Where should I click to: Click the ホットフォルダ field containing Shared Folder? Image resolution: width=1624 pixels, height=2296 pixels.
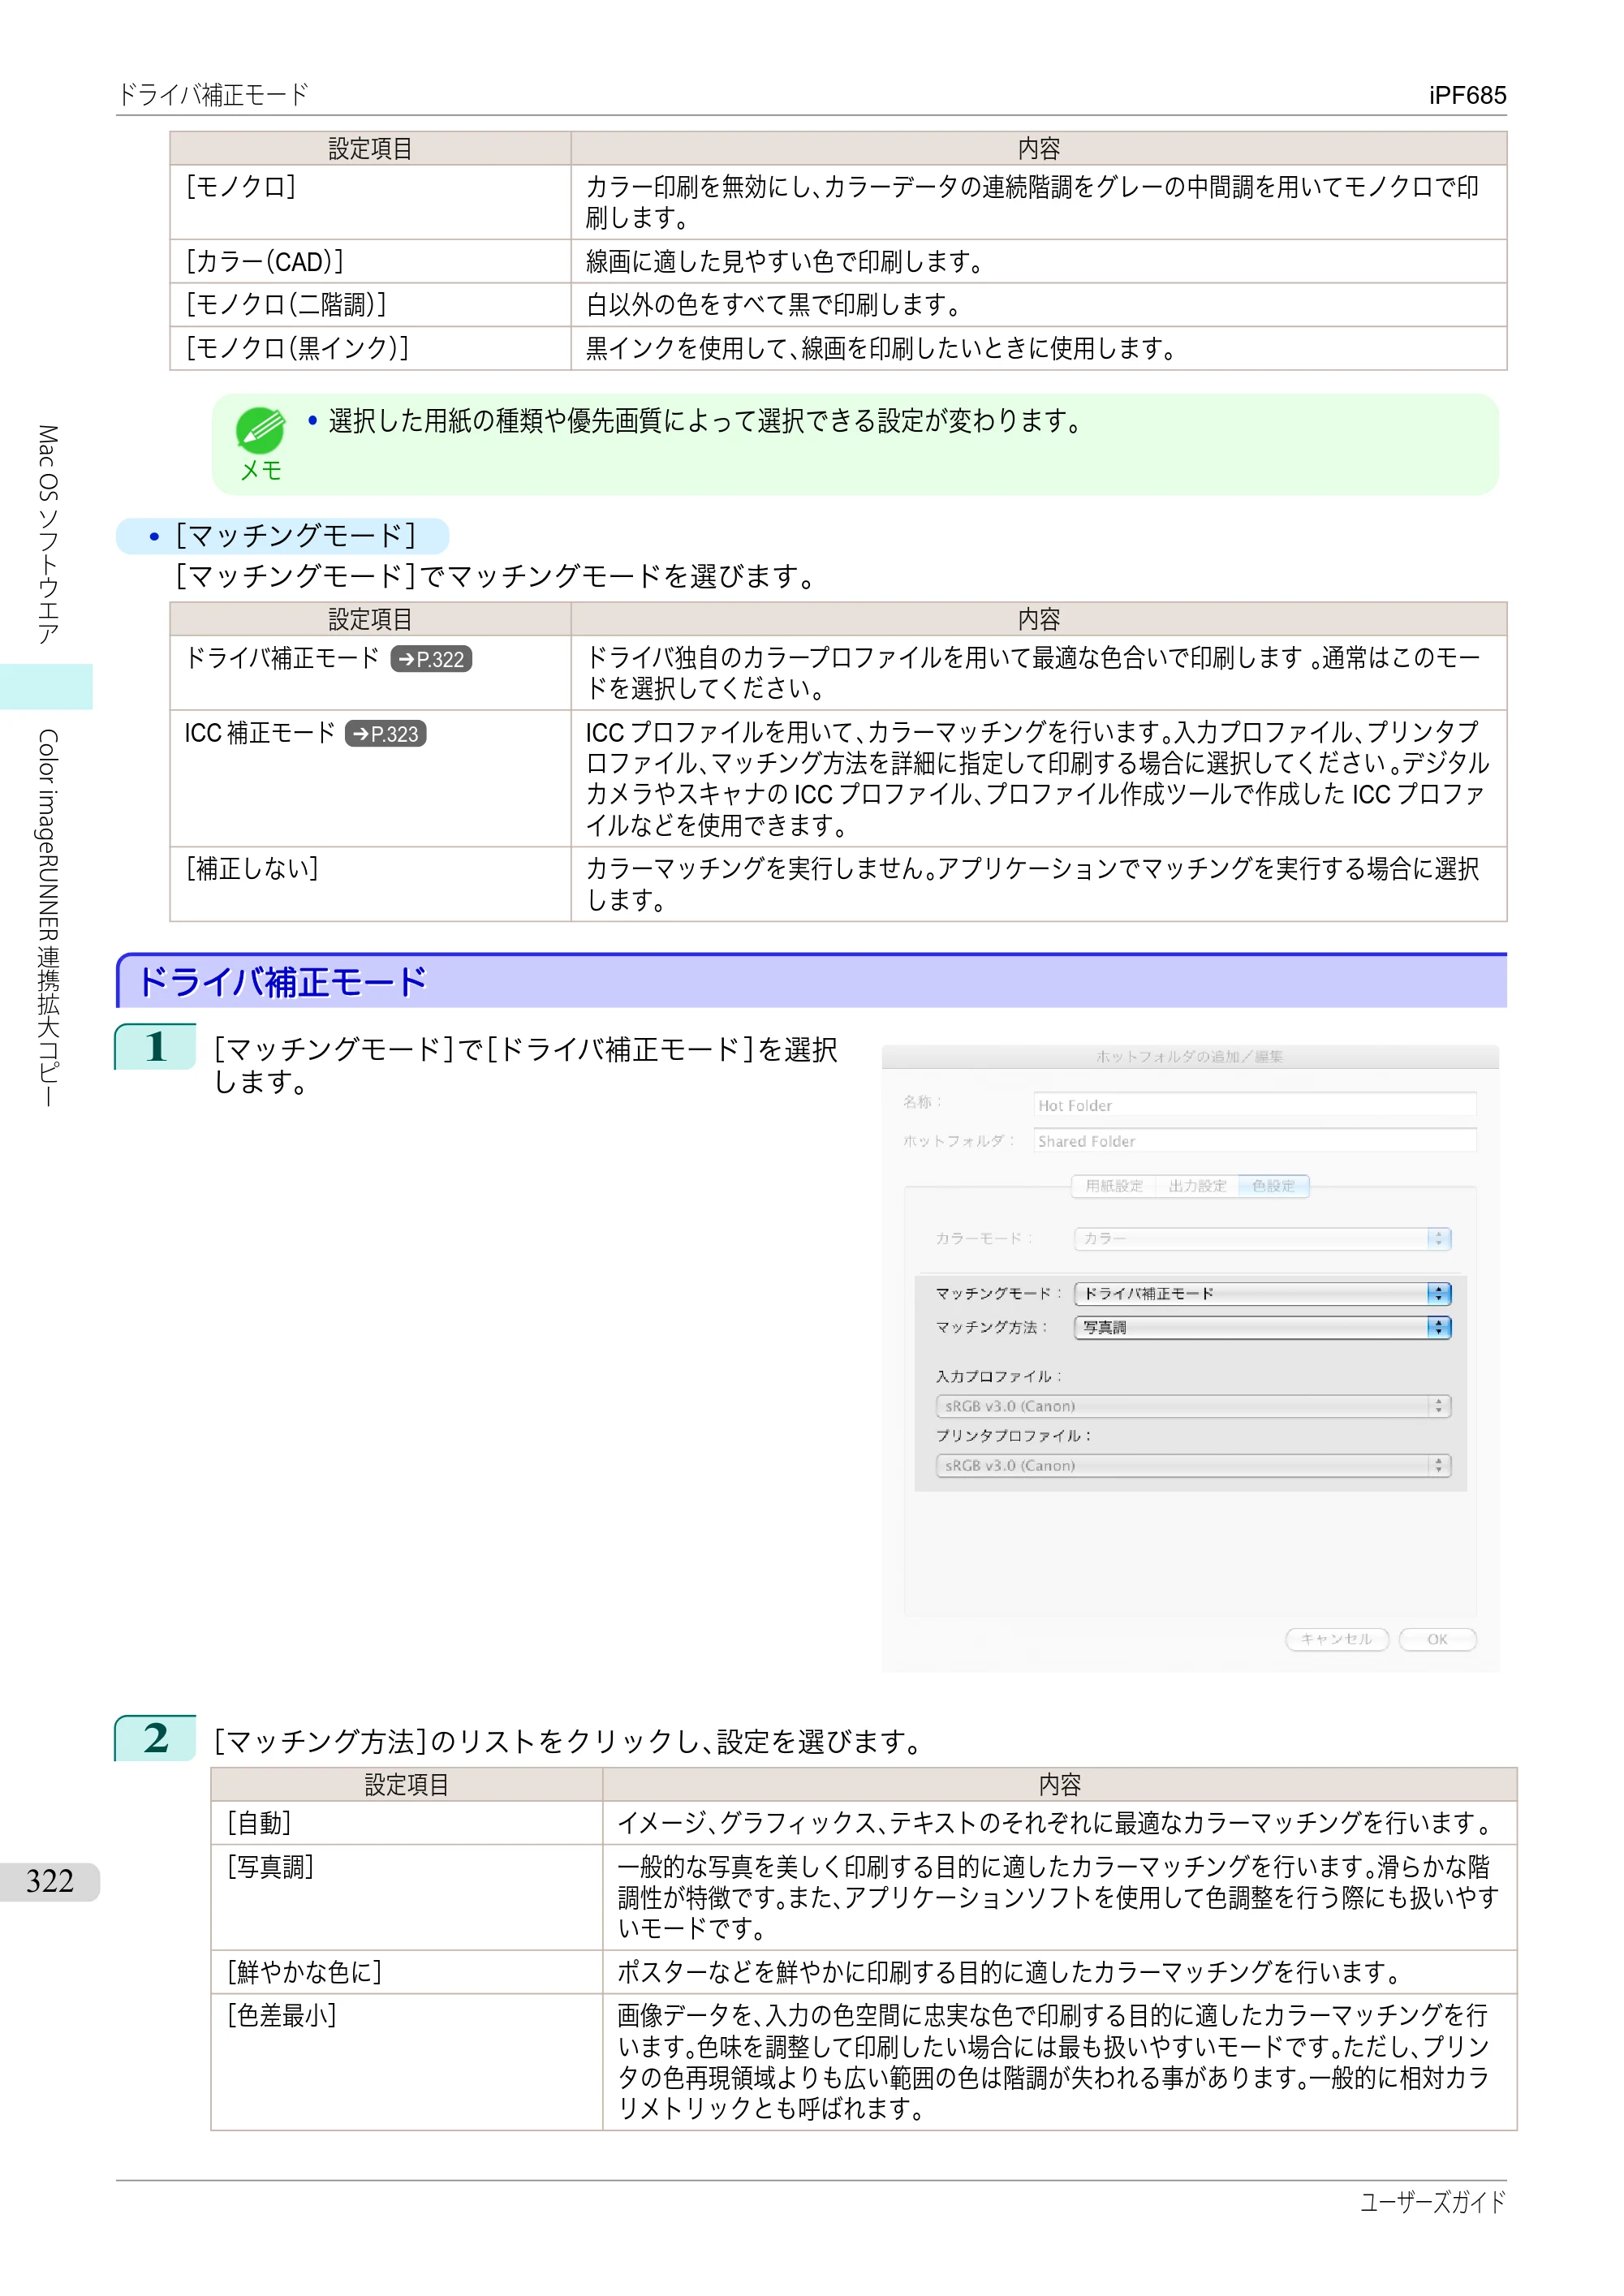(x=1255, y=1141)
